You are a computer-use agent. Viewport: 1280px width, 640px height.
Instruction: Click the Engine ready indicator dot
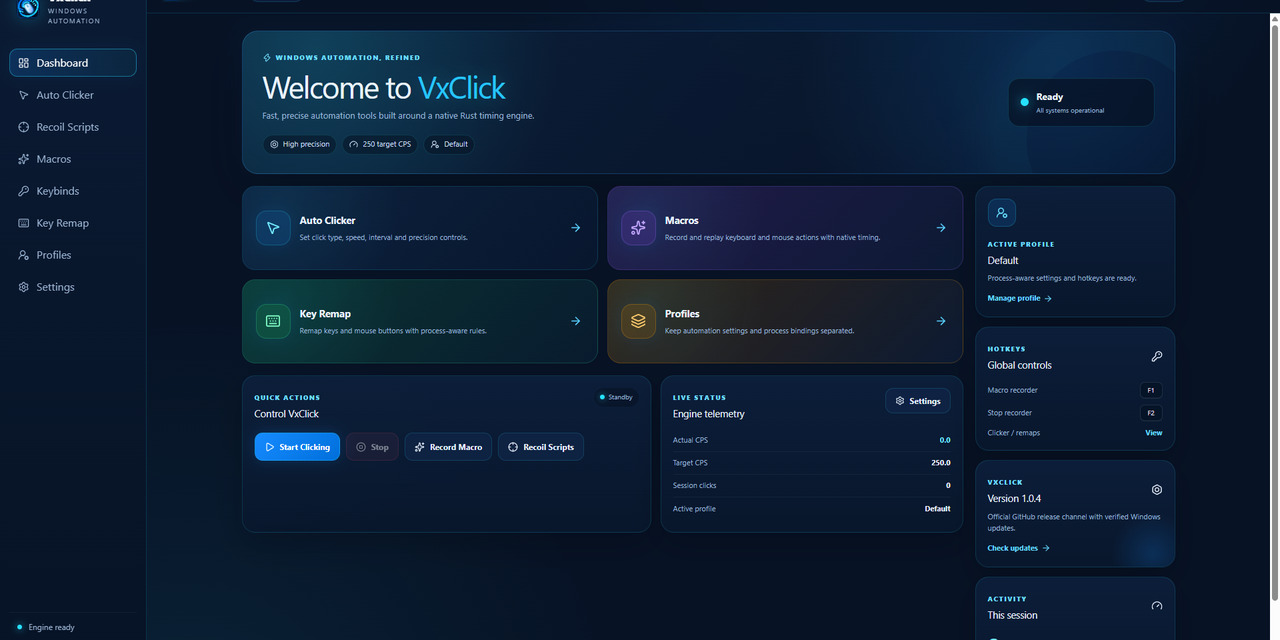pyautogui.click(x=20, y=627)
